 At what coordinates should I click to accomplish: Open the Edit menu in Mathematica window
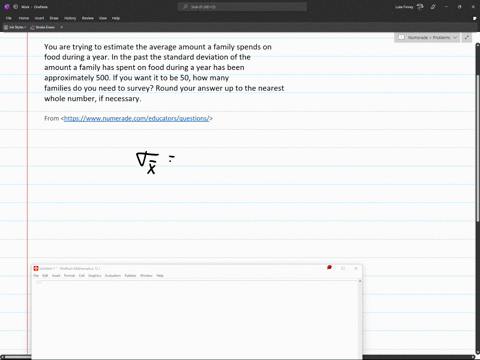click(45, 276)
